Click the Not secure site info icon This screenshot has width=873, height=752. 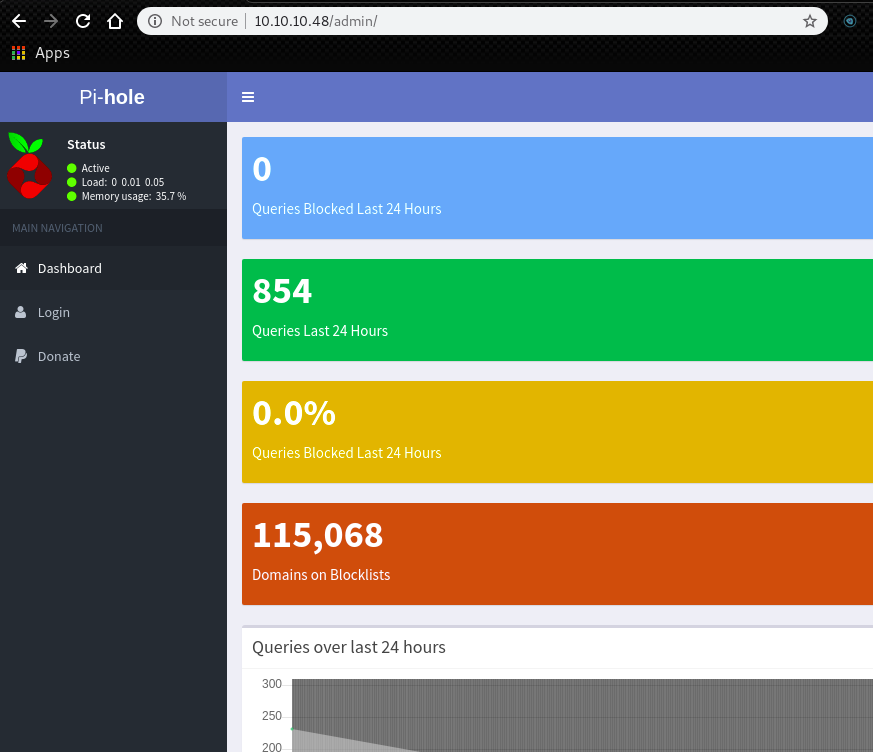click(155, 21)
